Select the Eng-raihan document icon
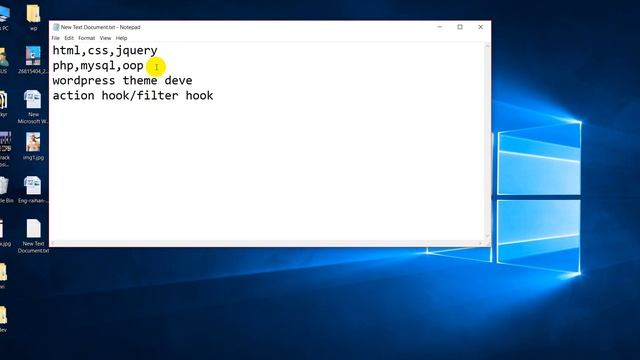This screenshot has height=360, width=640. click(x=33, y=189)
